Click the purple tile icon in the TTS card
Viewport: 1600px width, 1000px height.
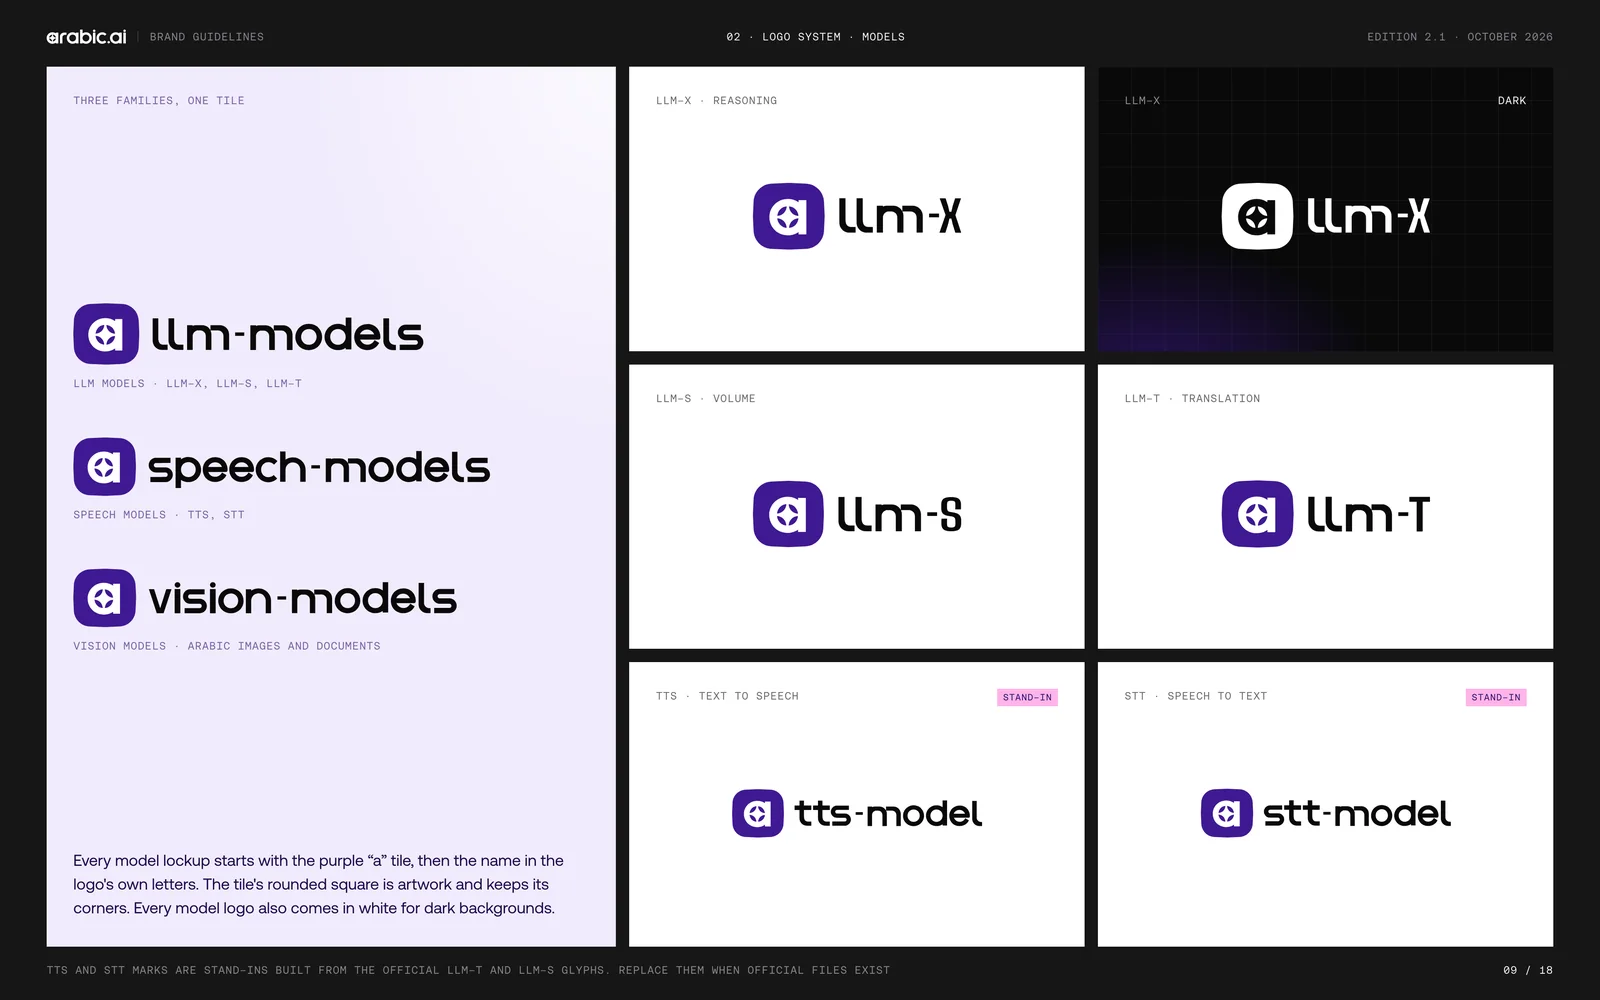pos(758,813)
